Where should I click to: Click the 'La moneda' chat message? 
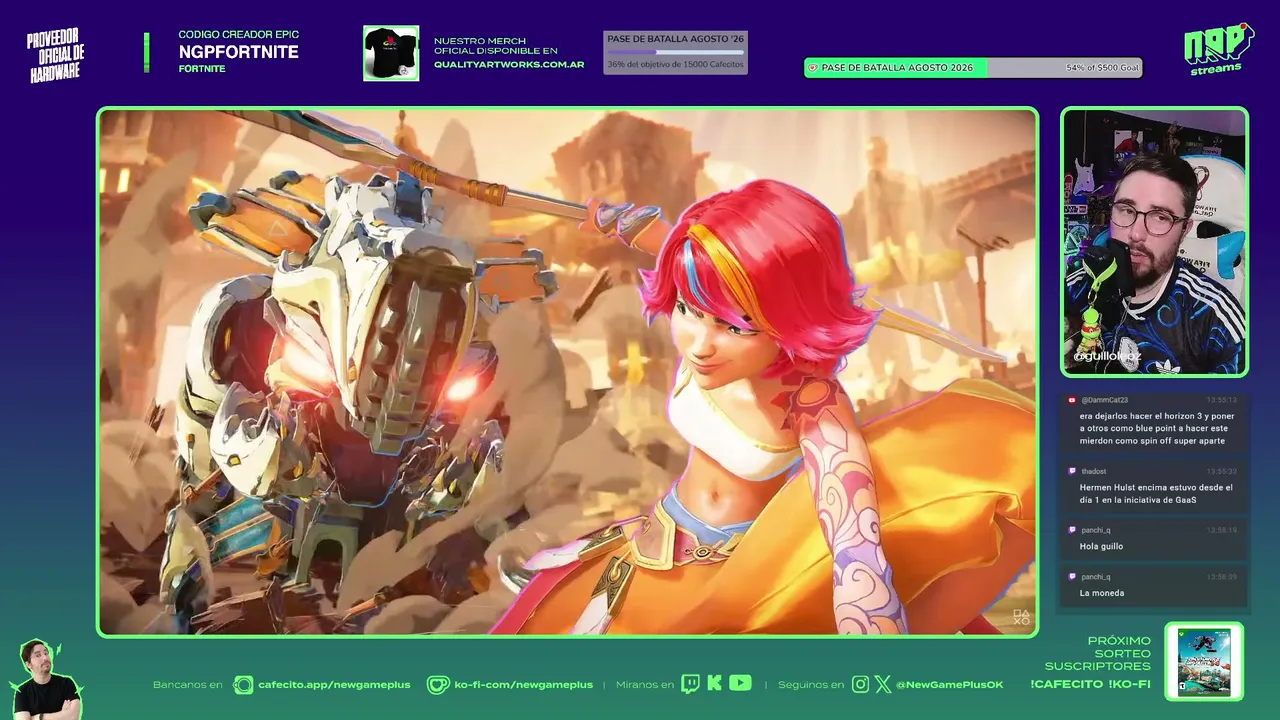[1102, 593]
